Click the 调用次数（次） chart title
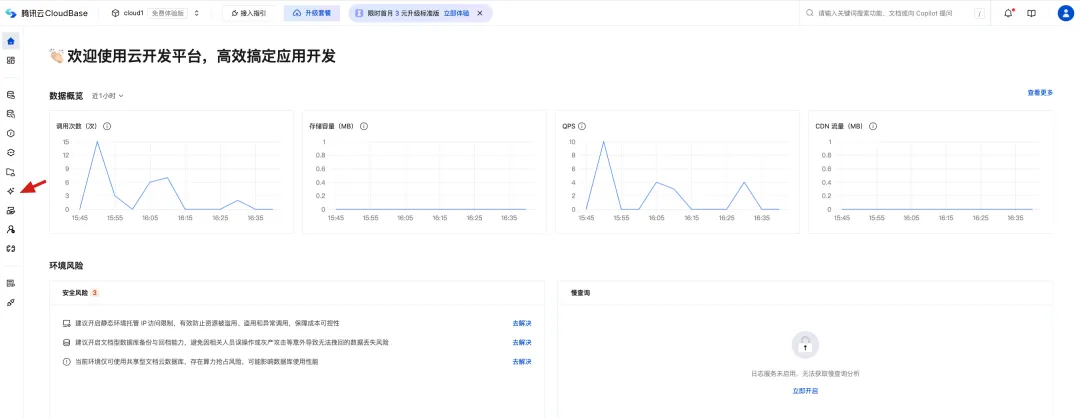 (78, 127)
